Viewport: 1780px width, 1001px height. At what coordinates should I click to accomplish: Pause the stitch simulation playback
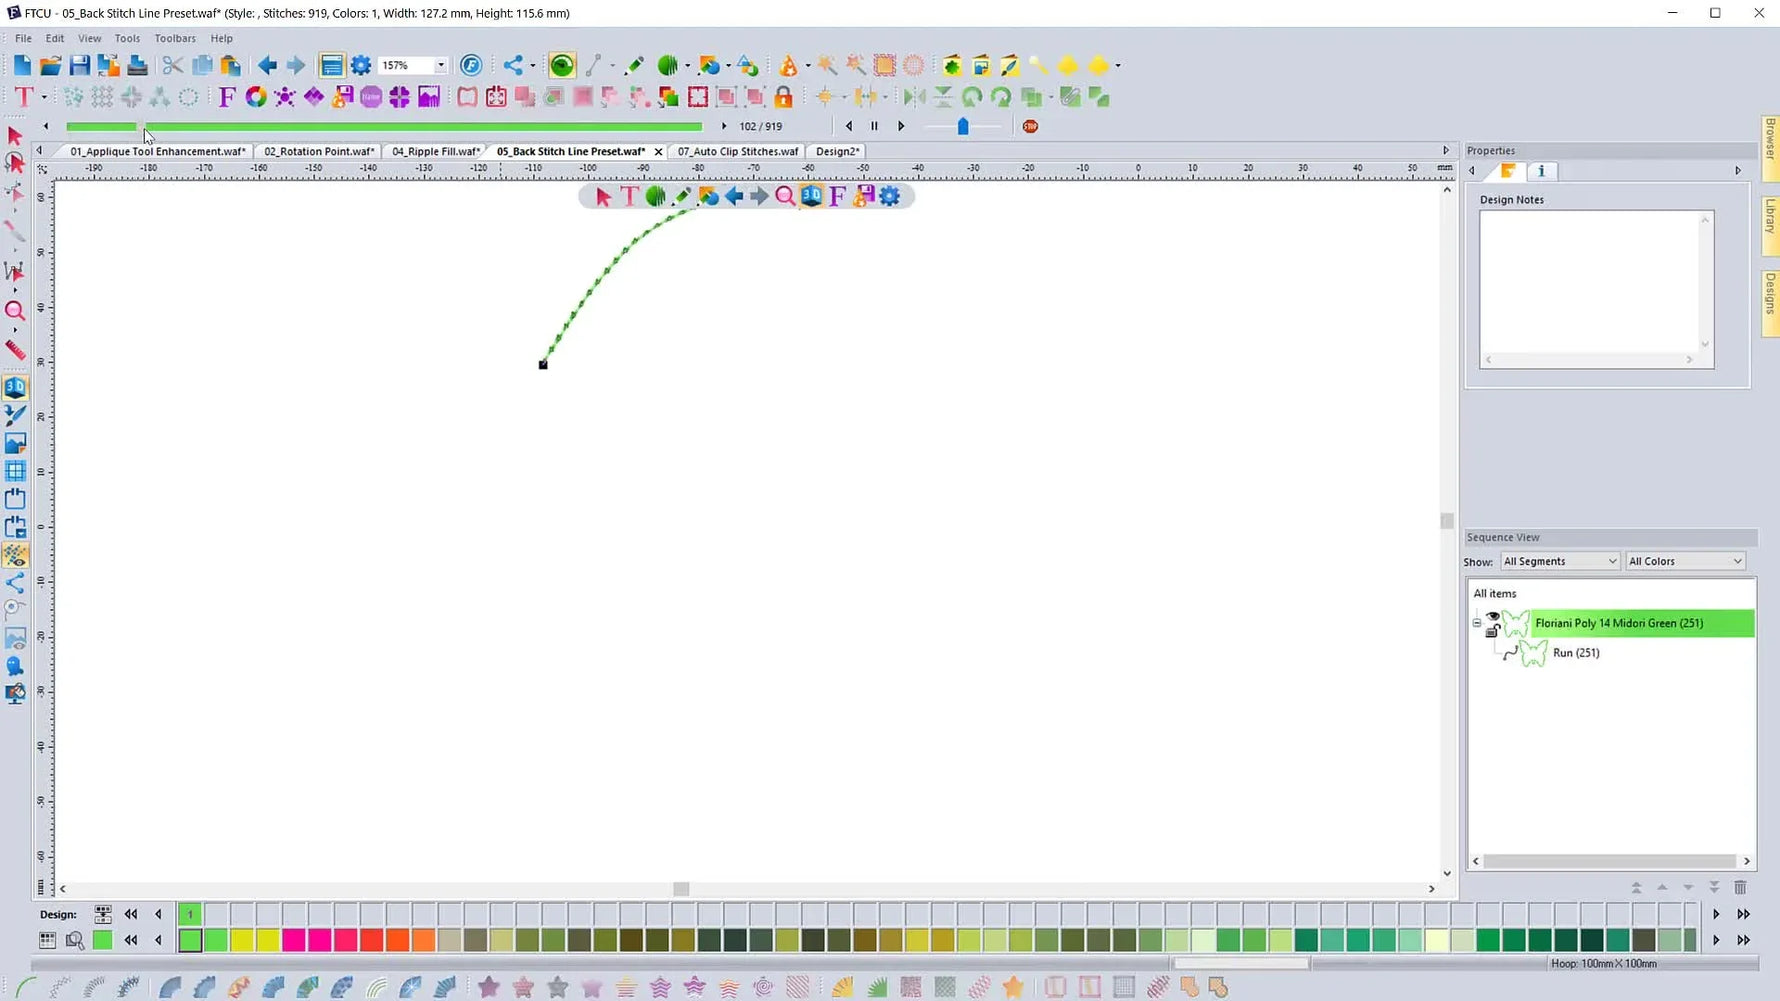coord(874,126)
